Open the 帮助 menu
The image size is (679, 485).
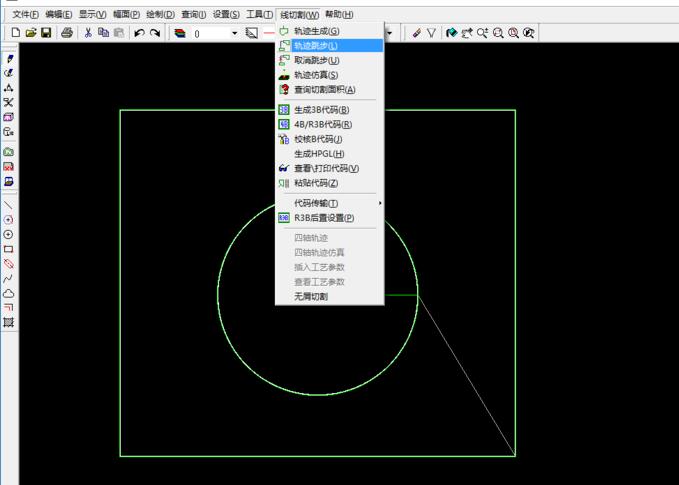click(x=339, y=15)
